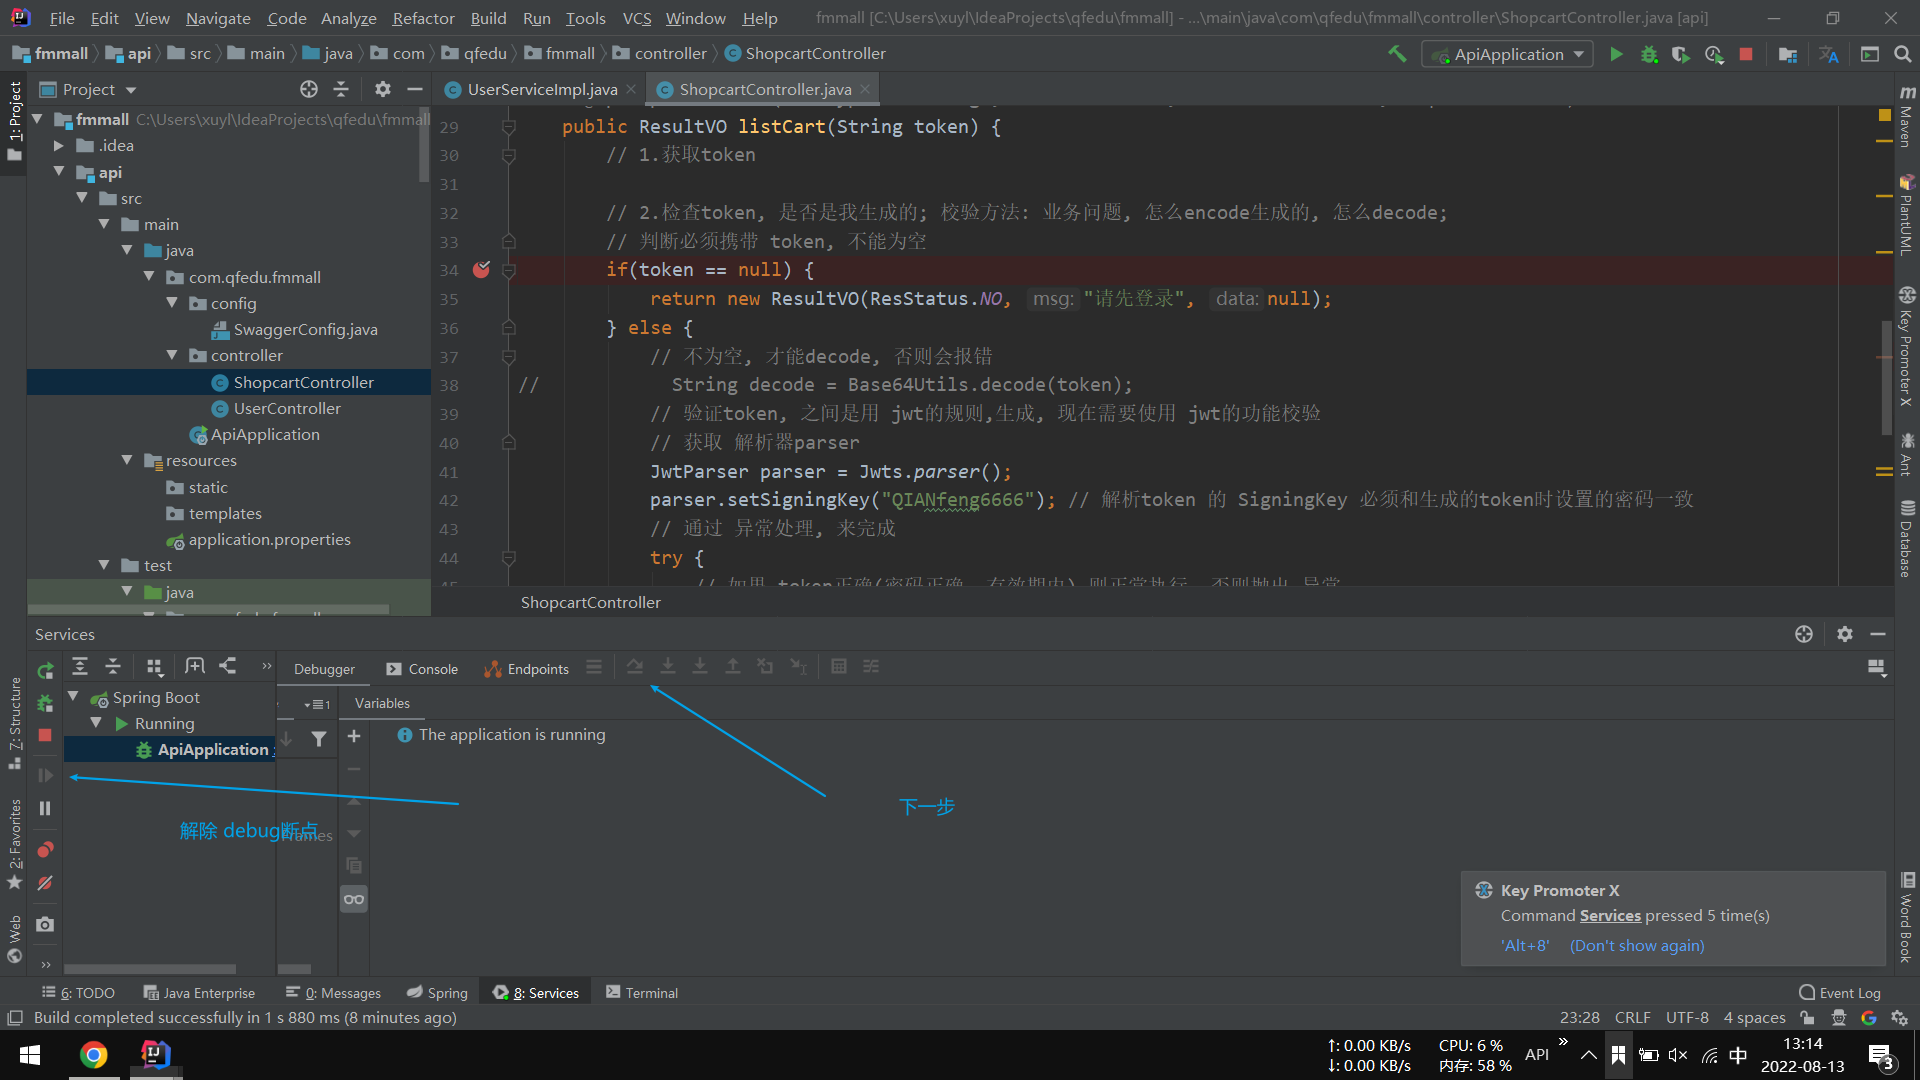Open the Terminal tool window tab

coord(642,993)
